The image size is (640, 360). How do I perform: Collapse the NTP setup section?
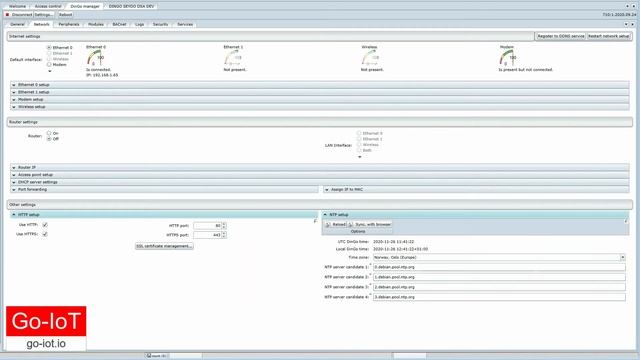pyautogui.click(x=476, y=215)
